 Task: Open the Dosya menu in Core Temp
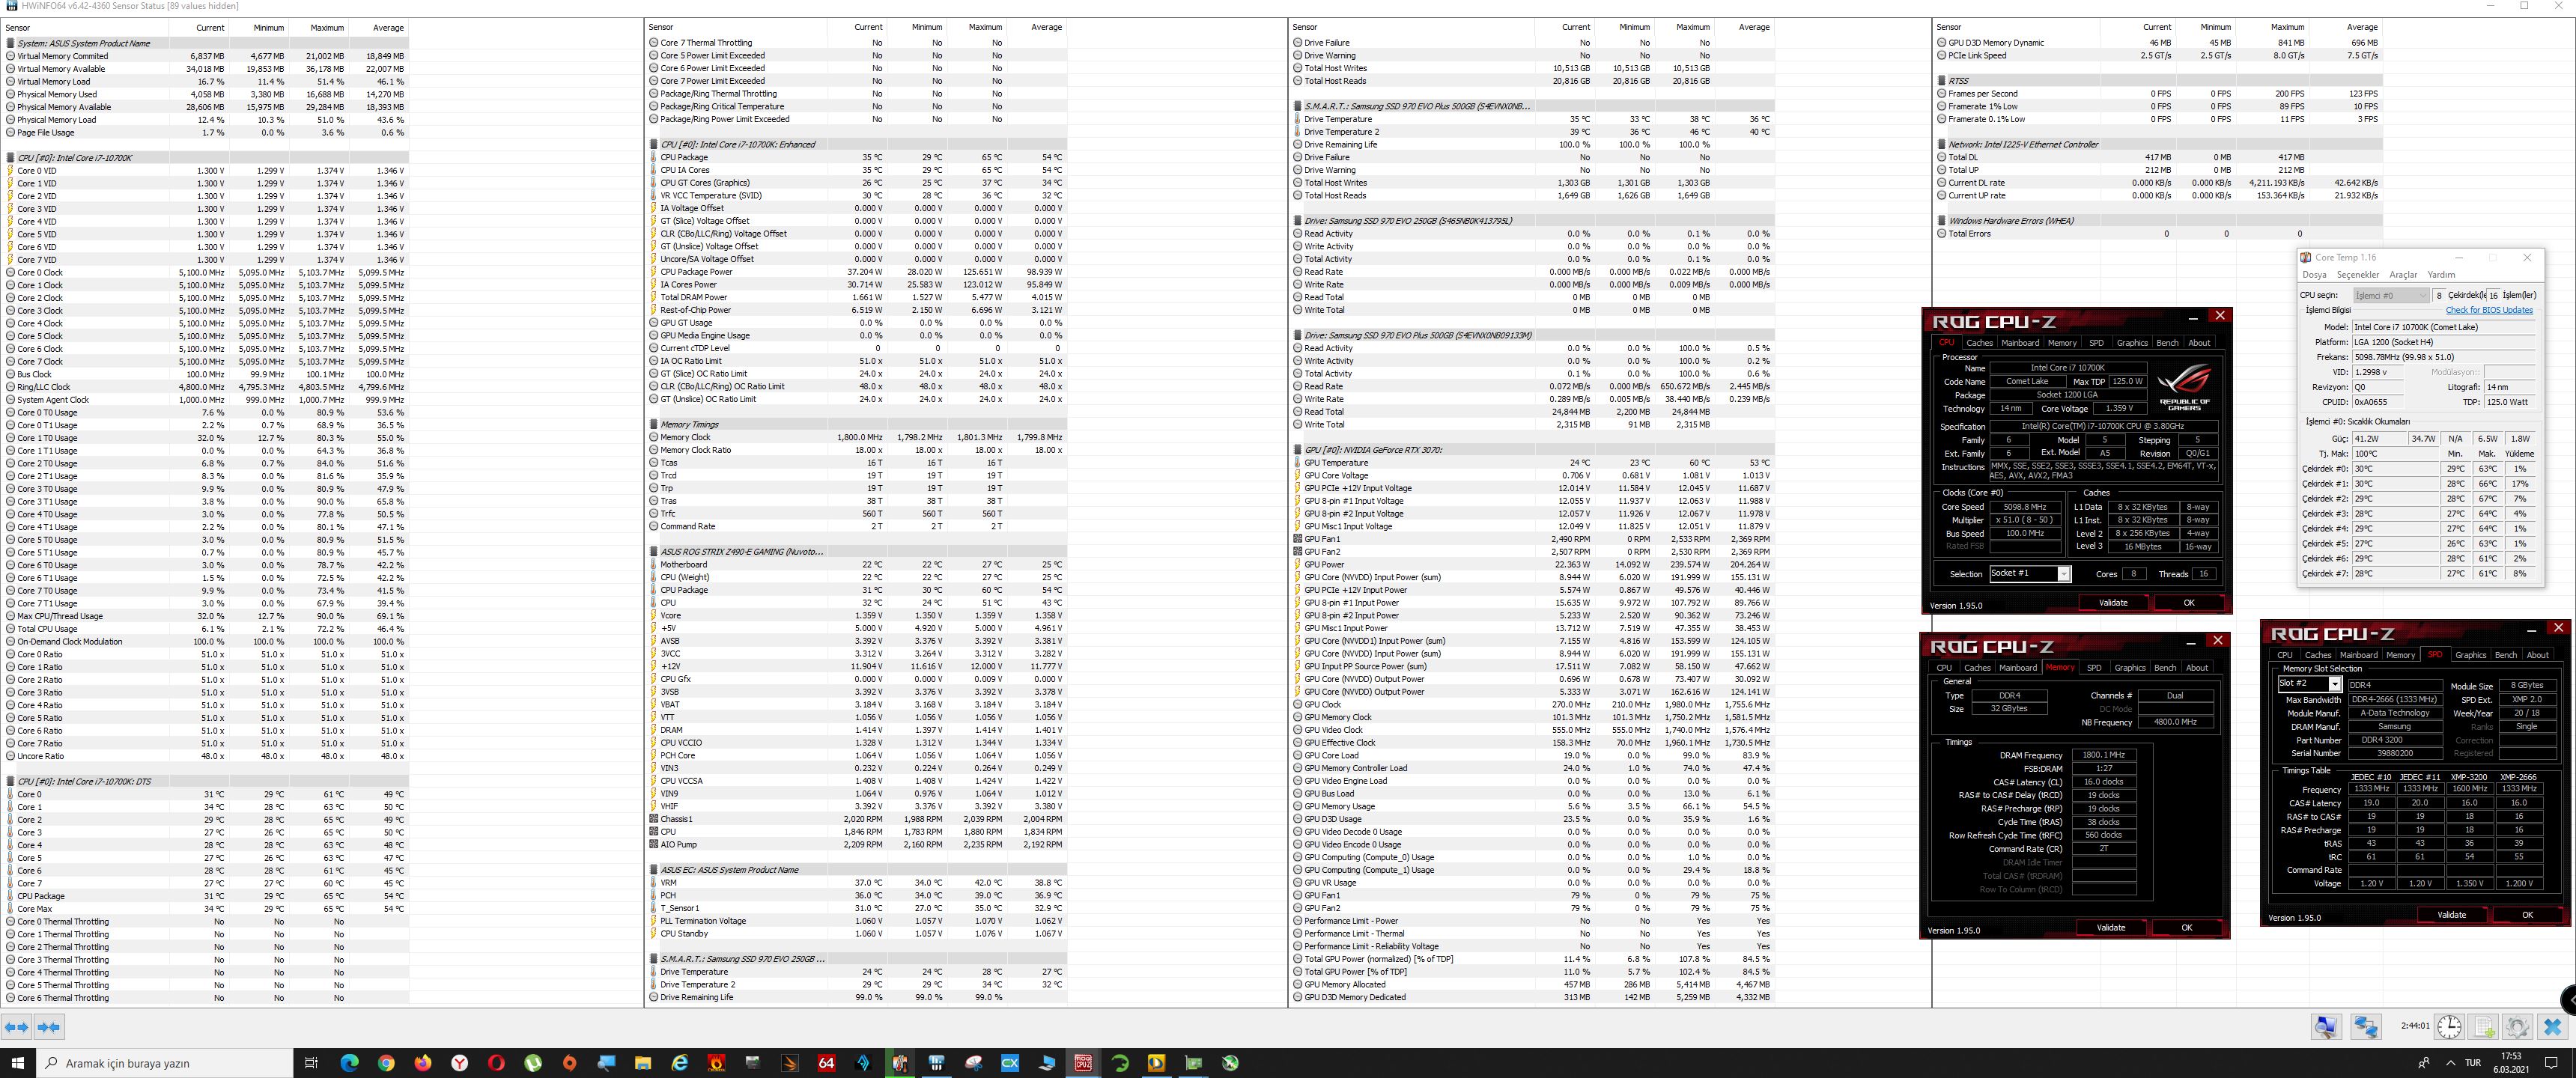pyautogui.click(x=2314, y=274)
